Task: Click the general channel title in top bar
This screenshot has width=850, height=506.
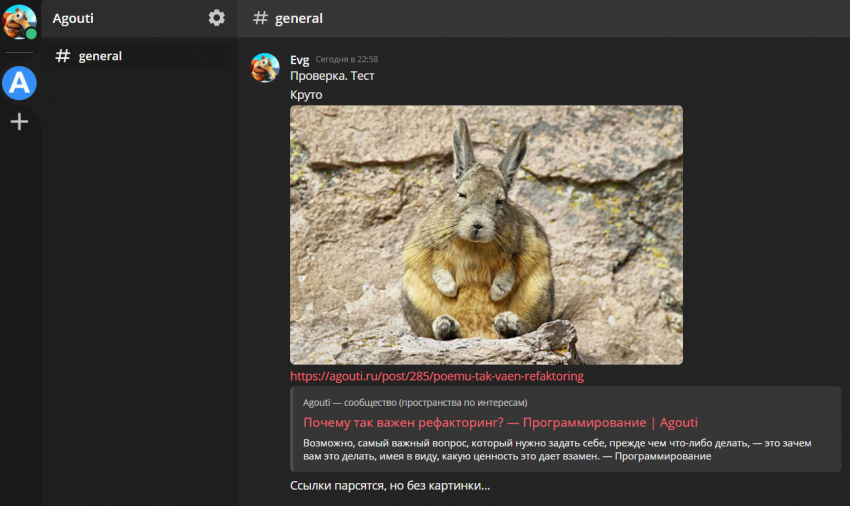Action: pyautogui.click(x=298, y=18)
